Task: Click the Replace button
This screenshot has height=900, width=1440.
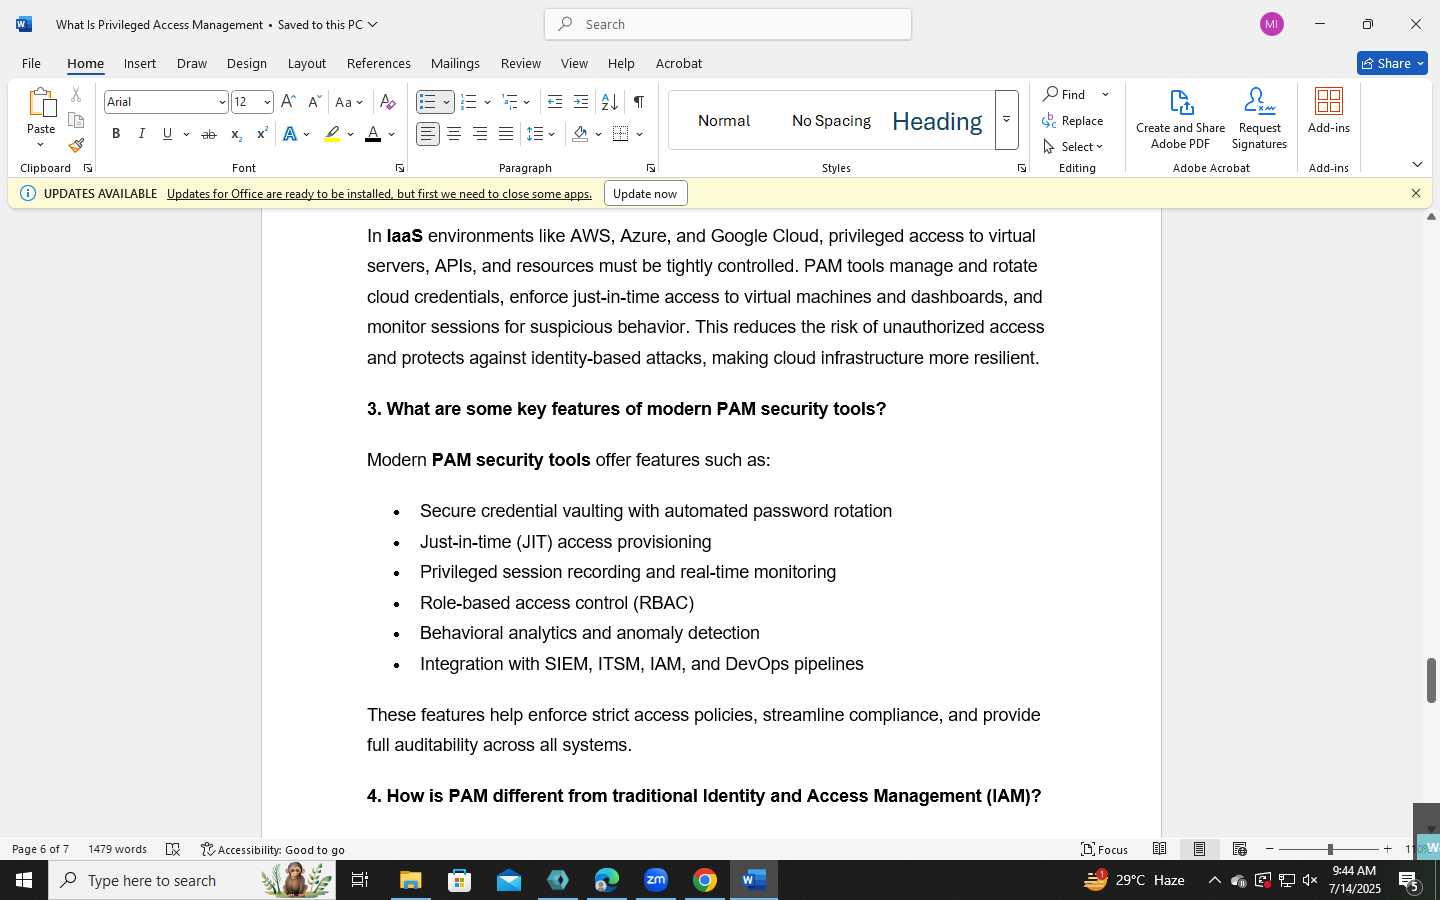Action: [1073, 120]
